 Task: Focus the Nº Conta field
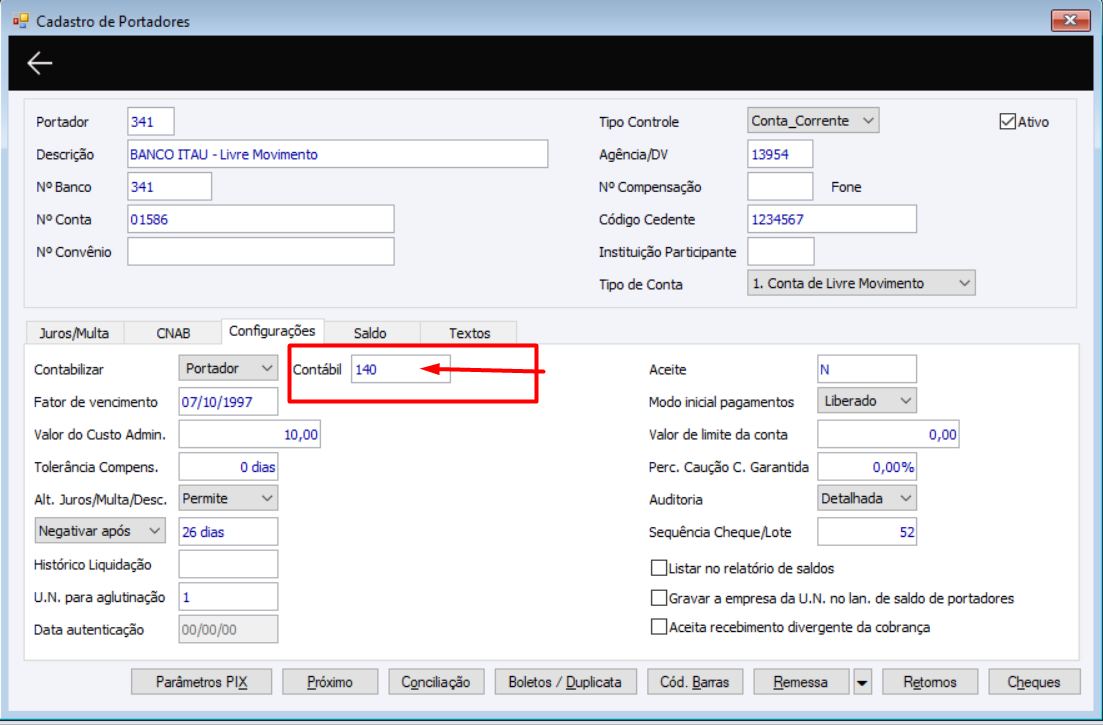click(261, 219)
